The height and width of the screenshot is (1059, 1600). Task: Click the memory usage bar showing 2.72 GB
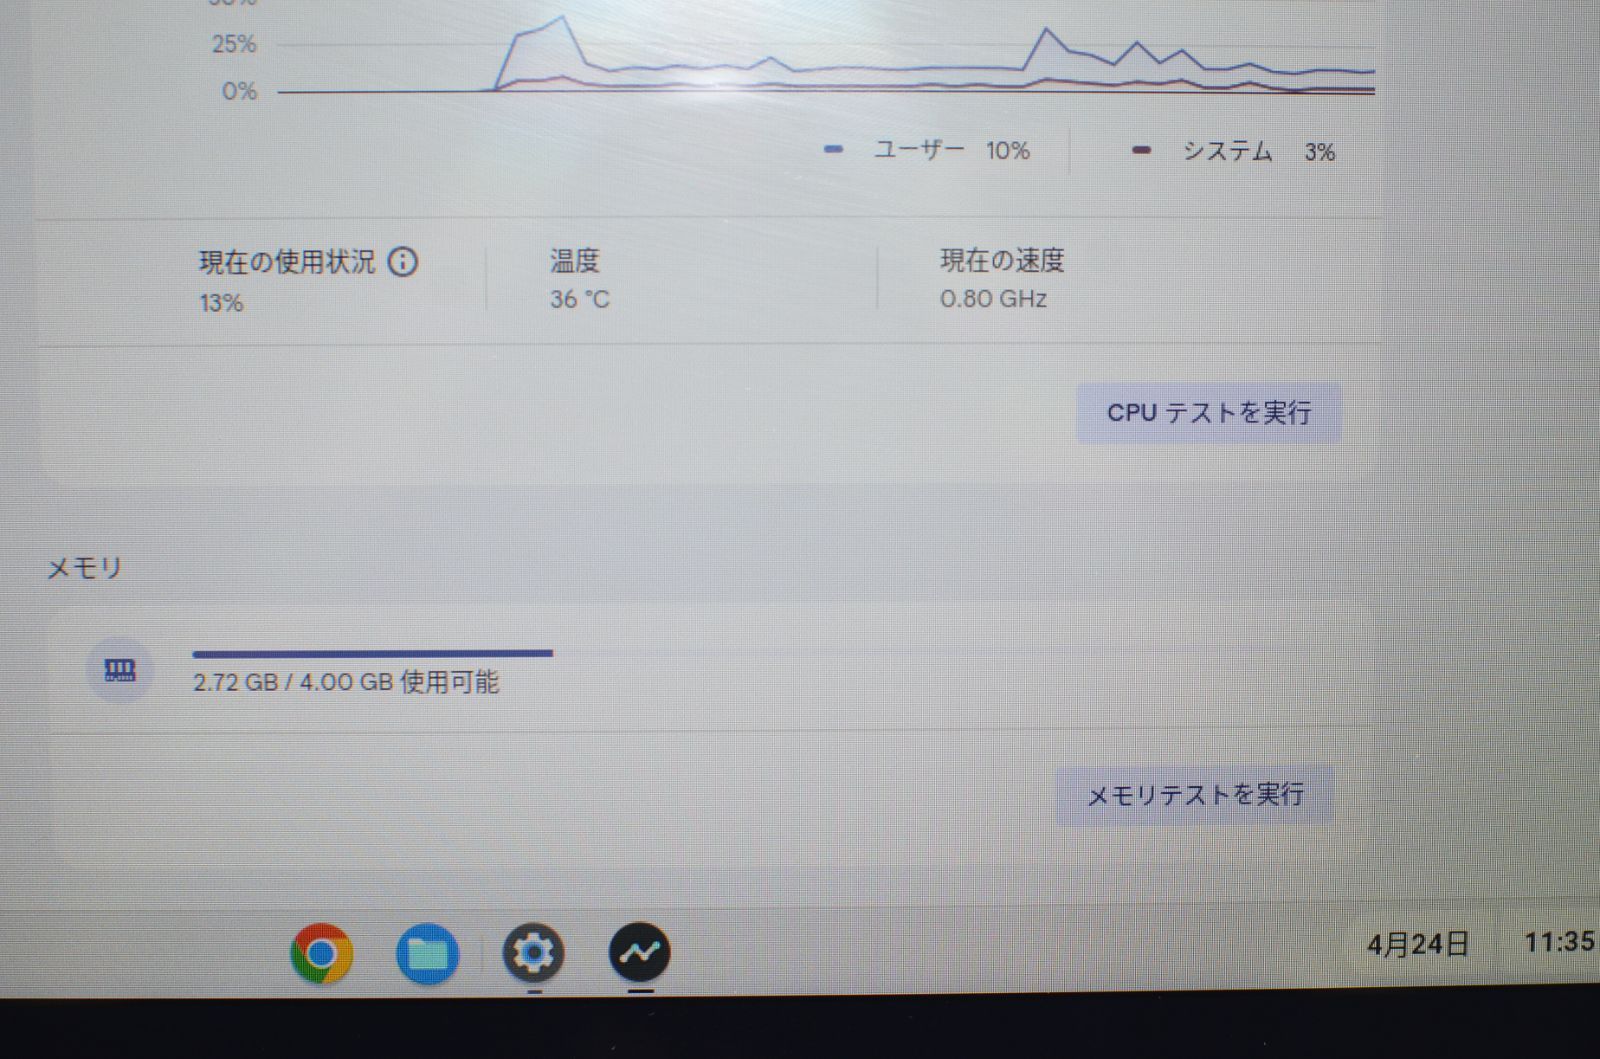pyautogui.click(x=372, y=653)
